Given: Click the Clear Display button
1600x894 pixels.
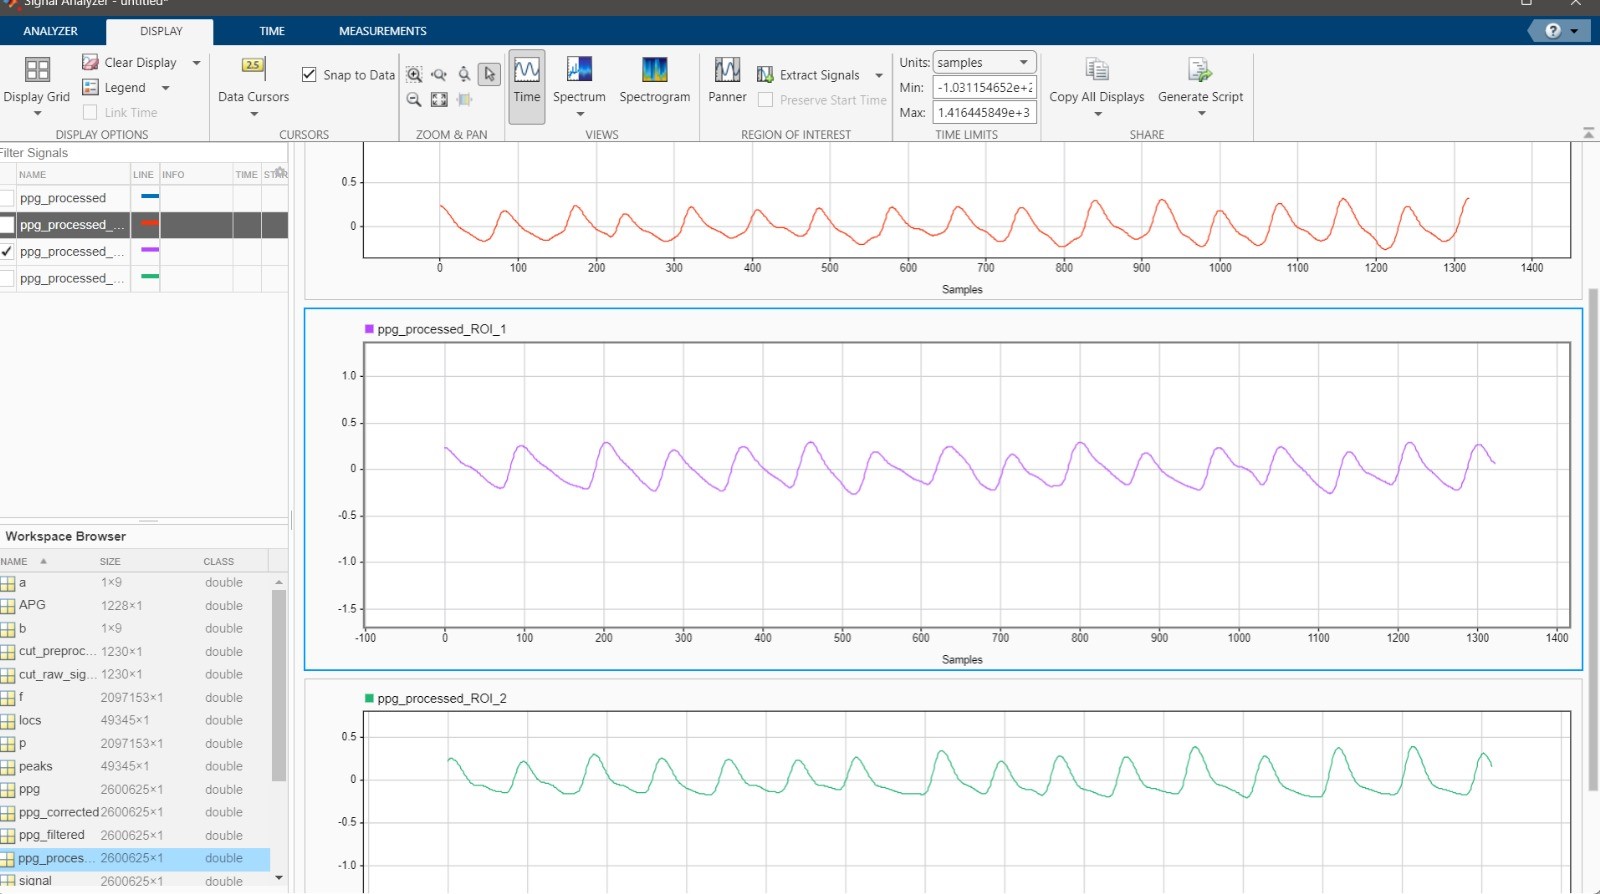Looking at the screenshot, I should pyautogui.click(x=130, y=62).
